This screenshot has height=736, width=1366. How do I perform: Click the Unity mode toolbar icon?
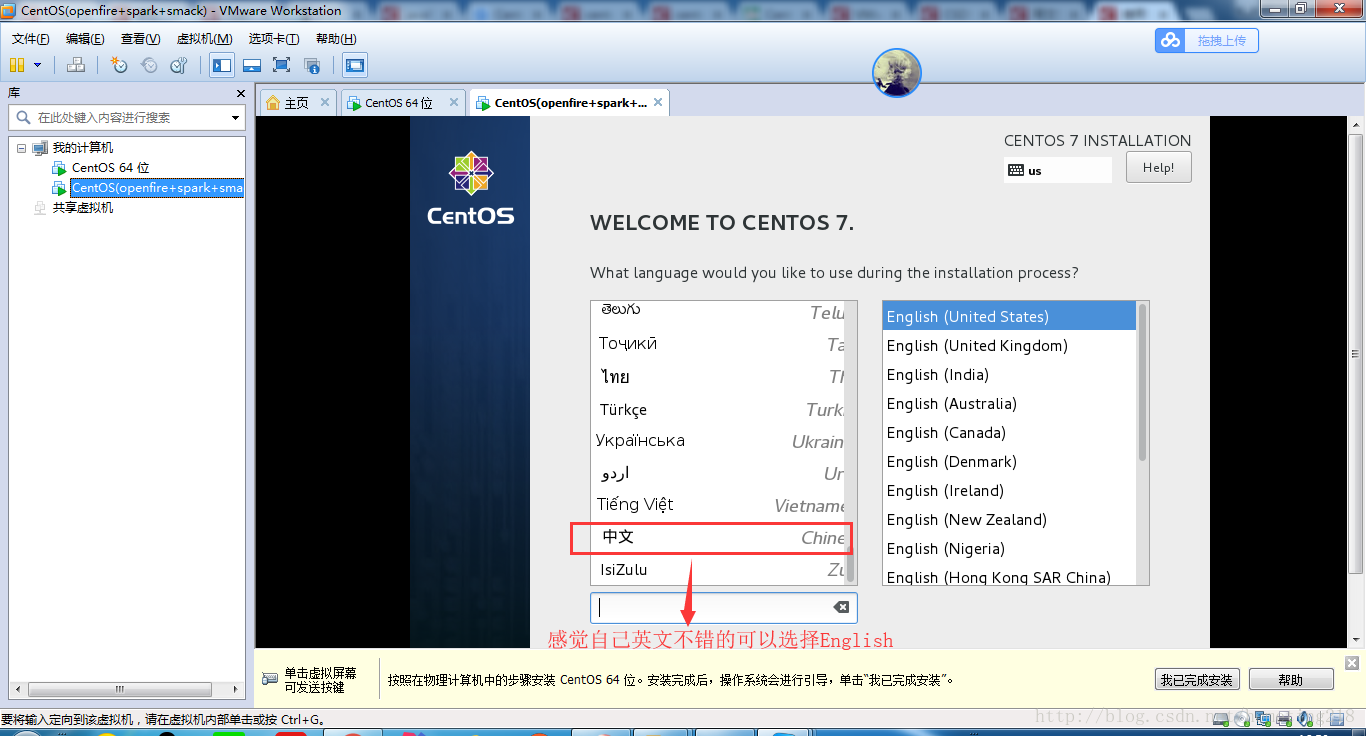click(312, 65)
